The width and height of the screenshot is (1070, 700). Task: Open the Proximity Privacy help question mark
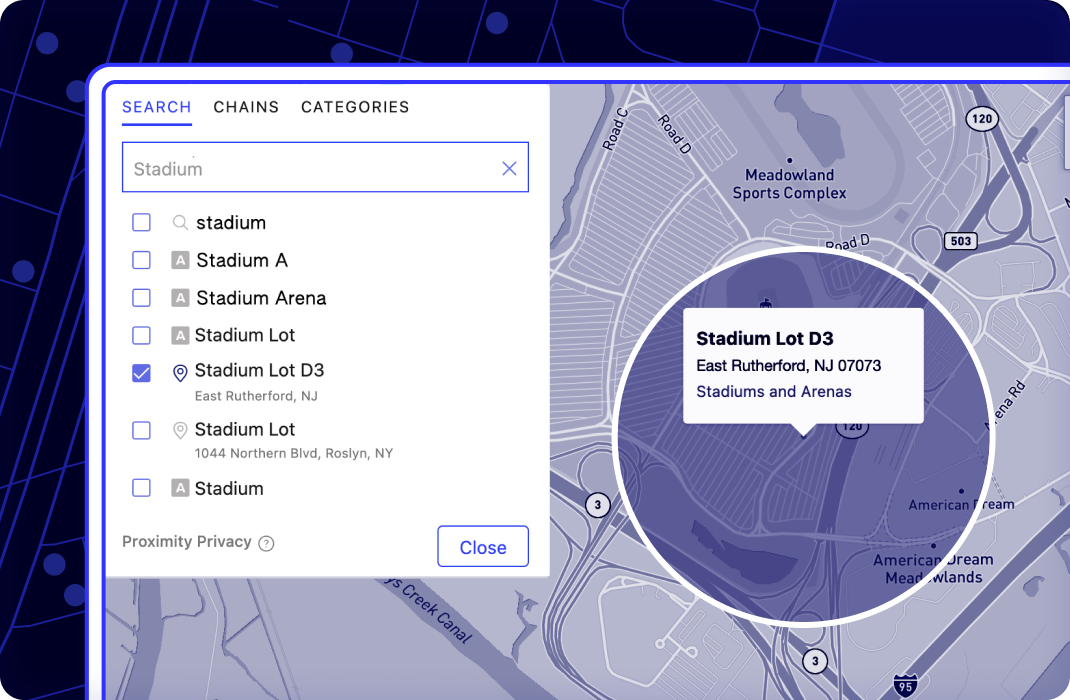[x=266, y=542]
